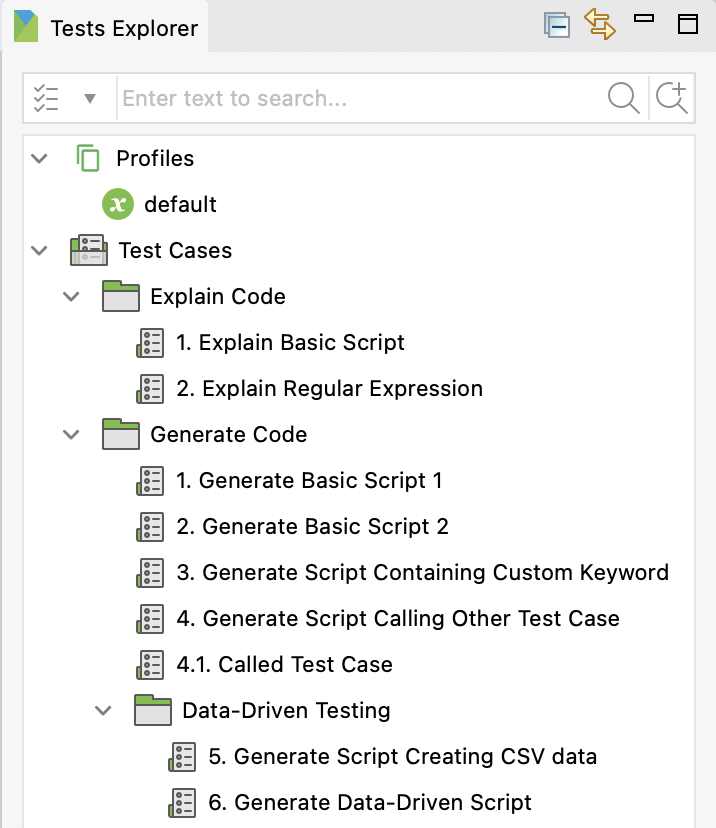Open 2. Explain Regular Expression test case
This screenshot has height=828, width=716.
(329, 388)
